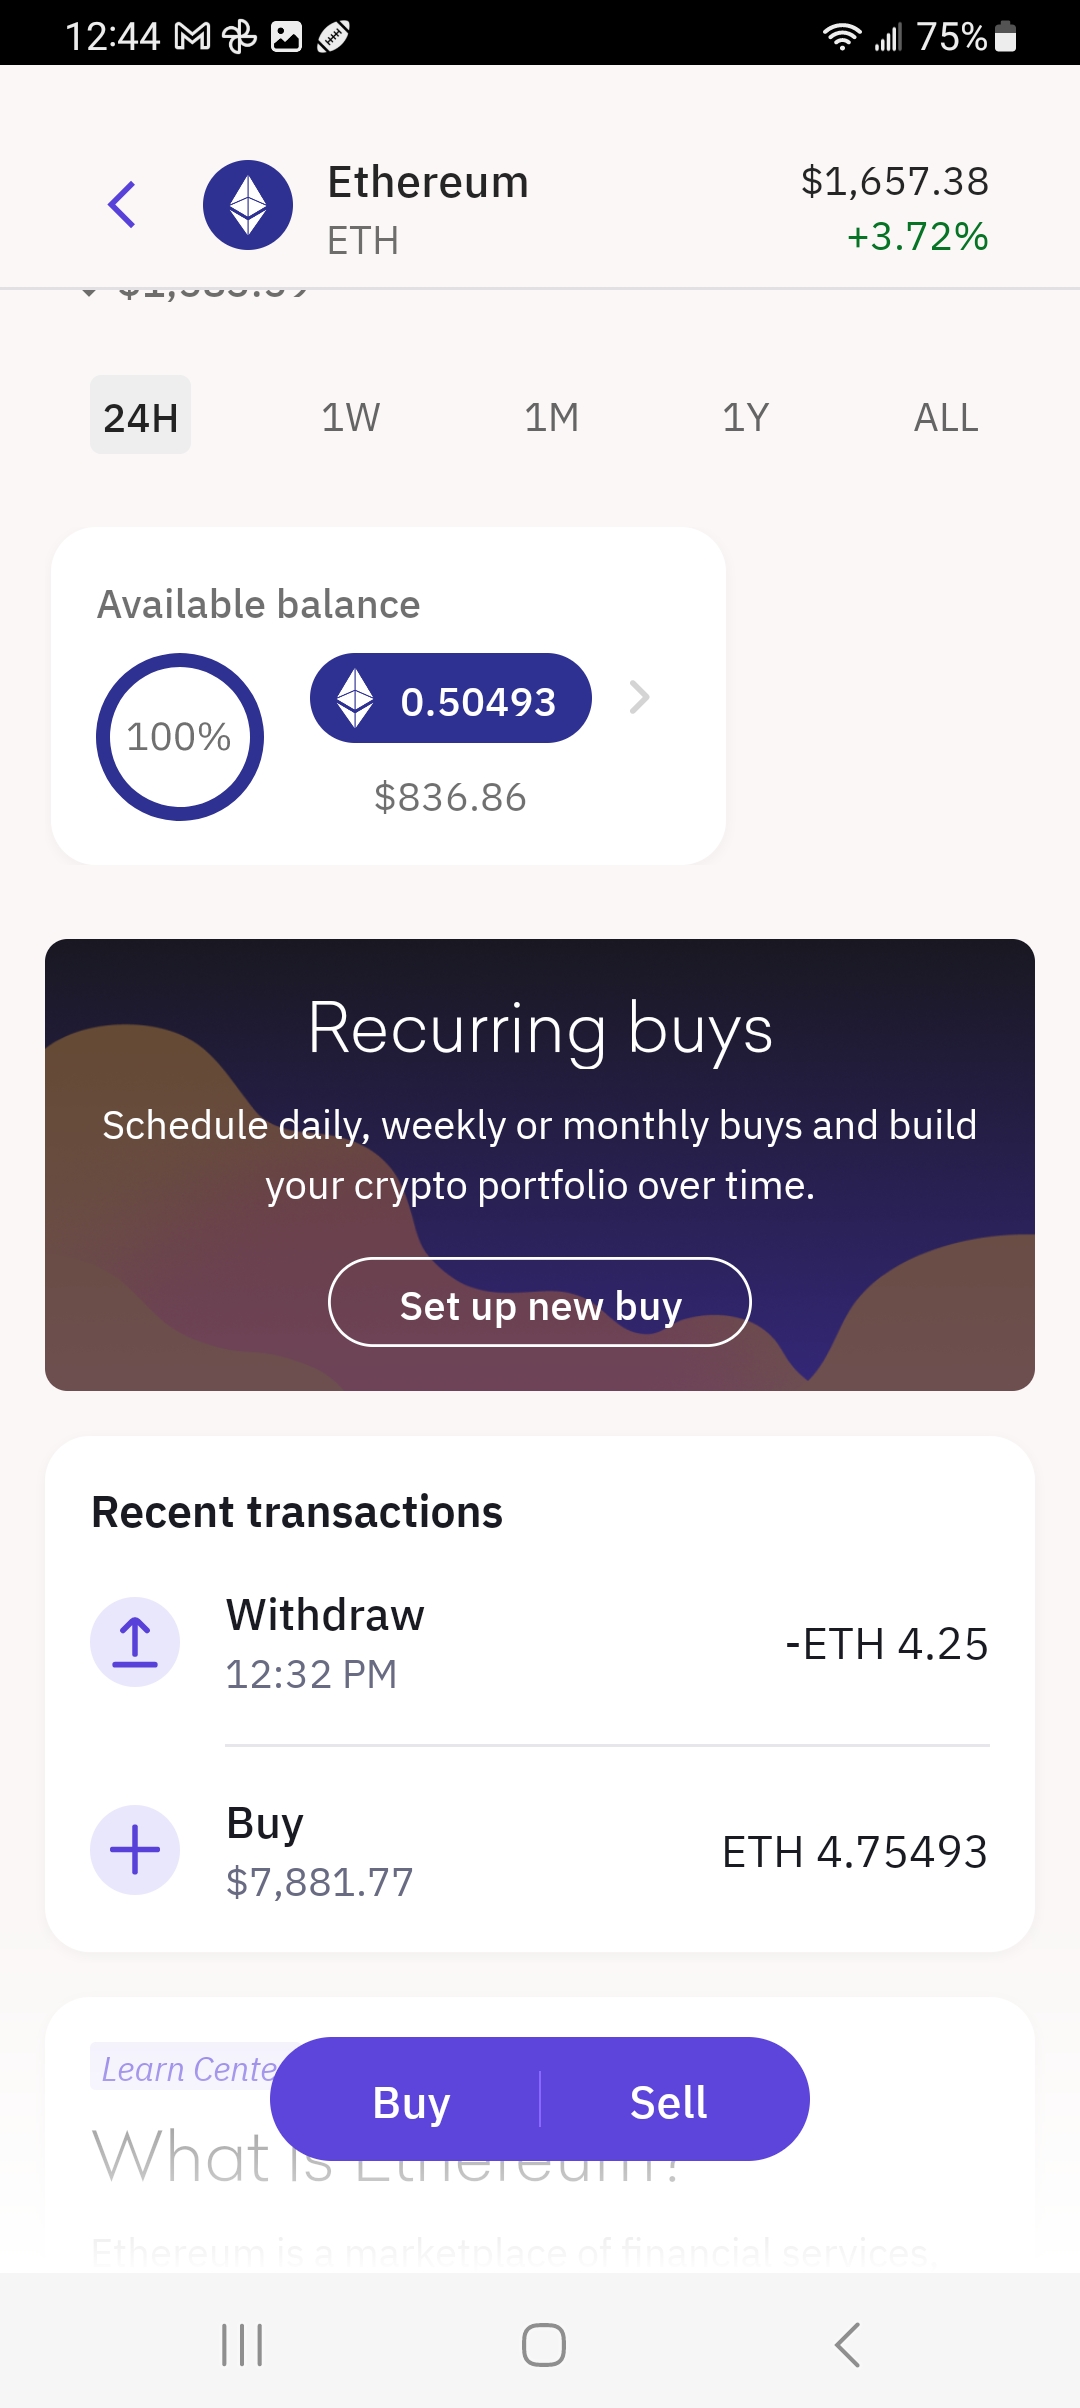Open the Withdraw -ETH 4.25 transaction

[x=606, y=1643]
